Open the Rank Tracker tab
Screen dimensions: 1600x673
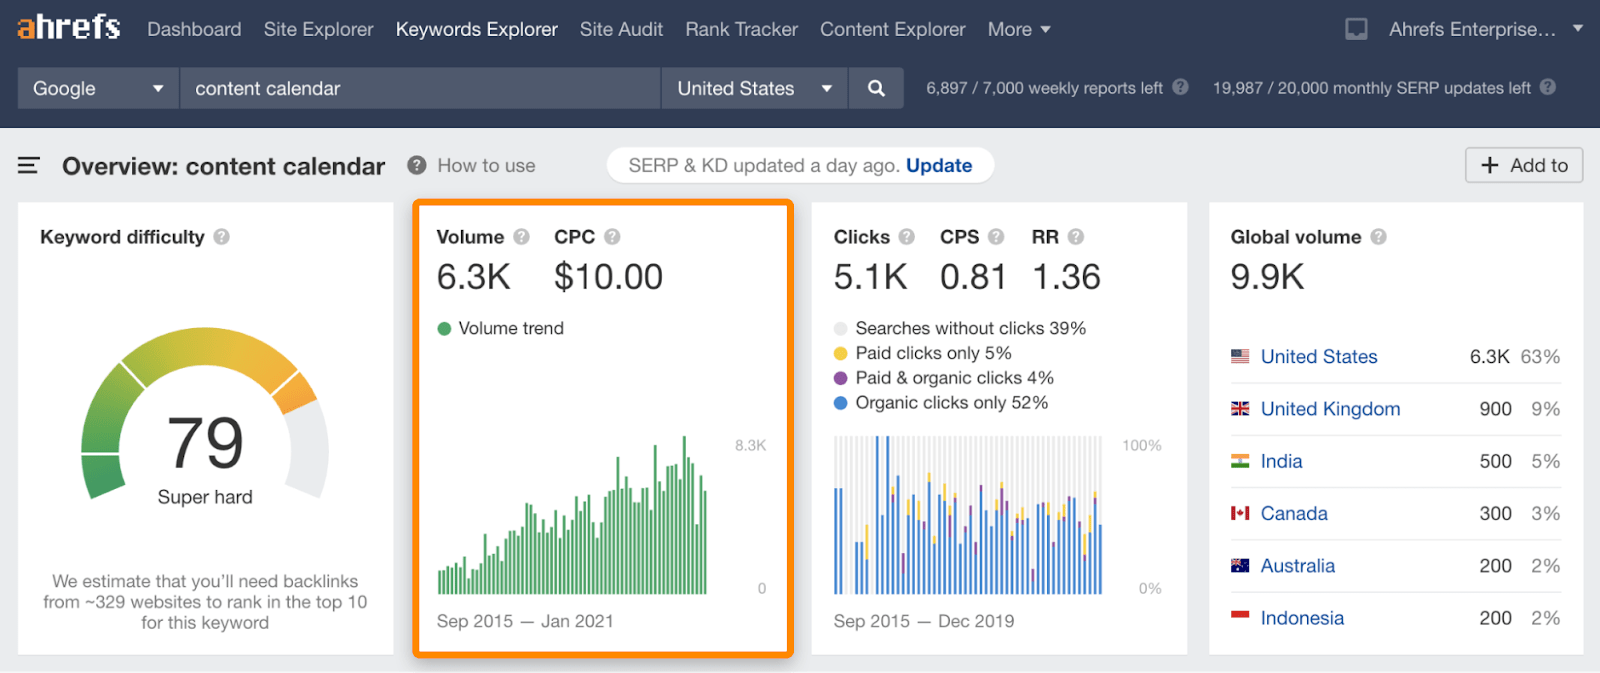pos(741,29)
